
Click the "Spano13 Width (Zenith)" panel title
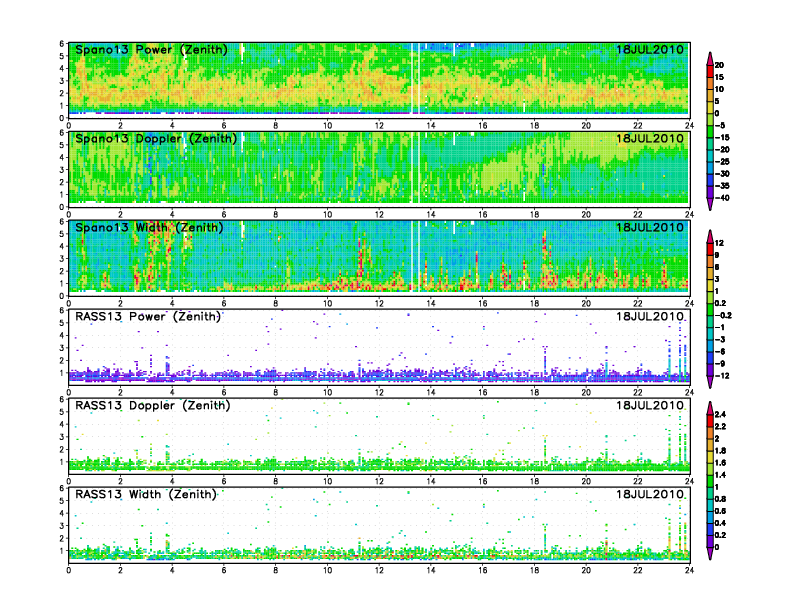[150, 228]
